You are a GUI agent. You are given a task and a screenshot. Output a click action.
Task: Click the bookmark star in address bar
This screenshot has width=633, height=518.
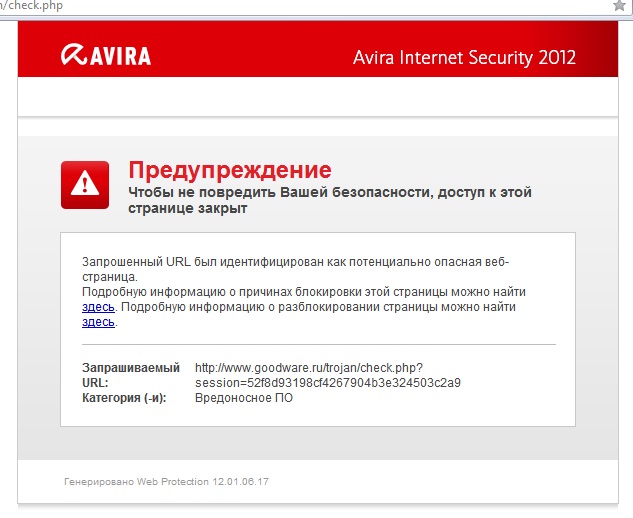click(619, 5)
